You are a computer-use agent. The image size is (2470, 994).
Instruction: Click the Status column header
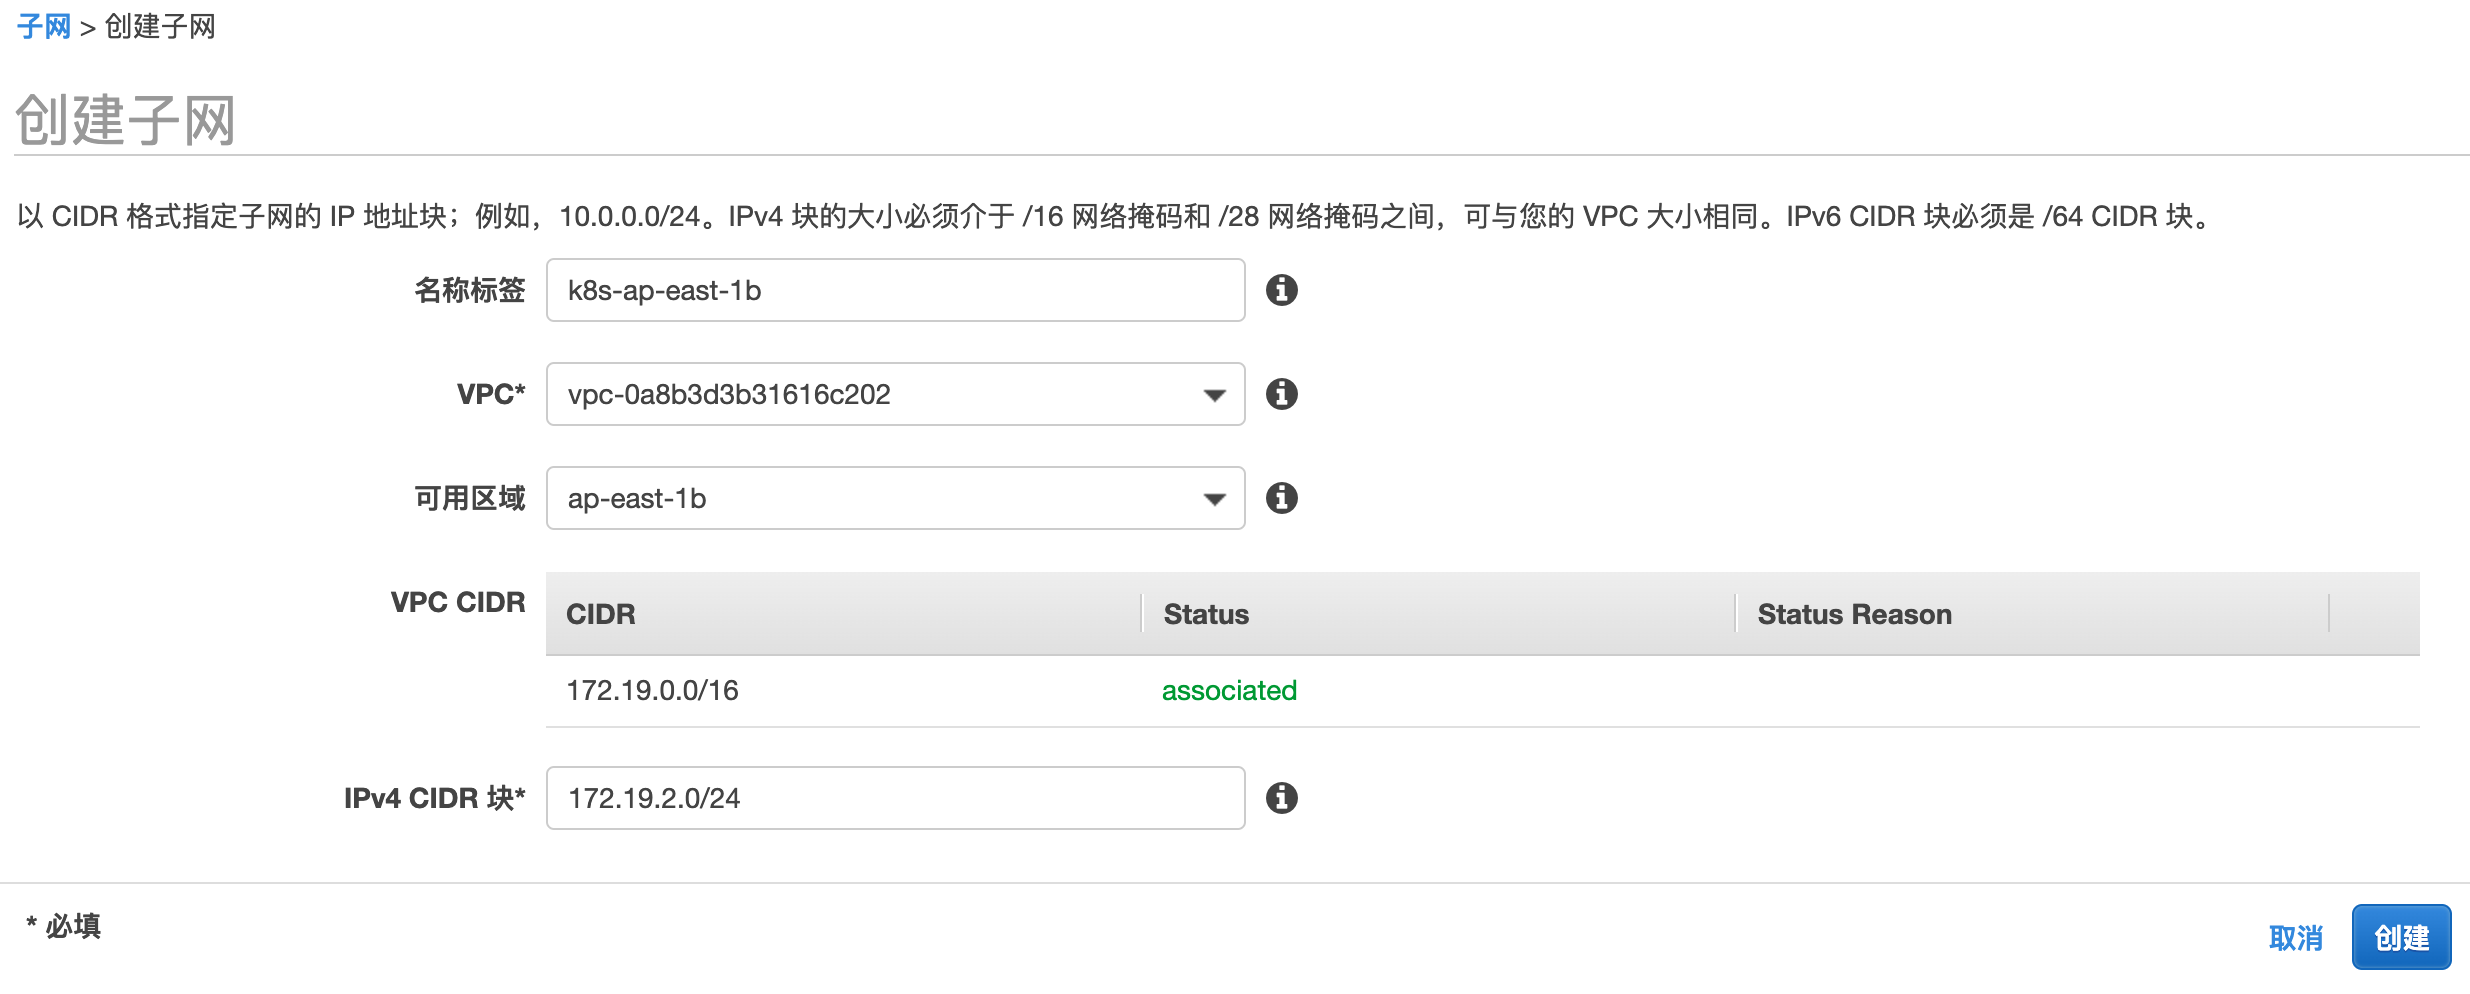(x=1206, y=614)
